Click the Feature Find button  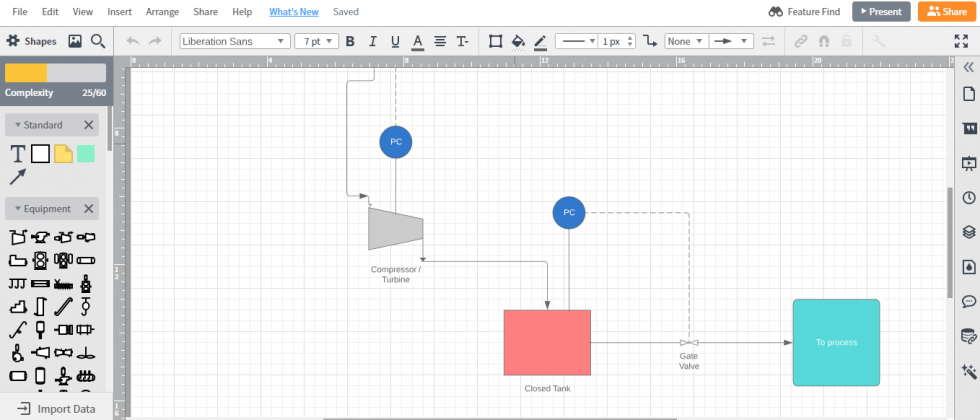tap(806, 12)
